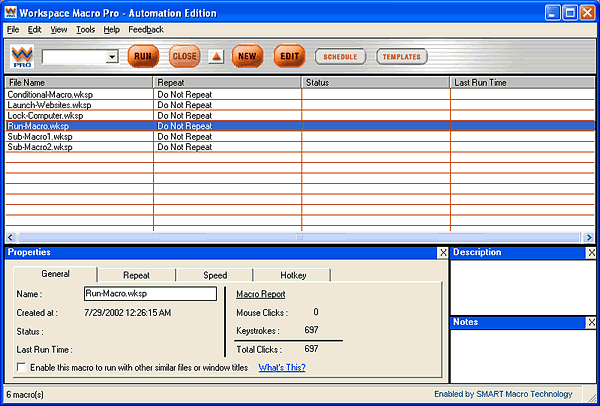Switch to the Repeat tab
This screenshot has width=600, height=406.
[137, 275]
